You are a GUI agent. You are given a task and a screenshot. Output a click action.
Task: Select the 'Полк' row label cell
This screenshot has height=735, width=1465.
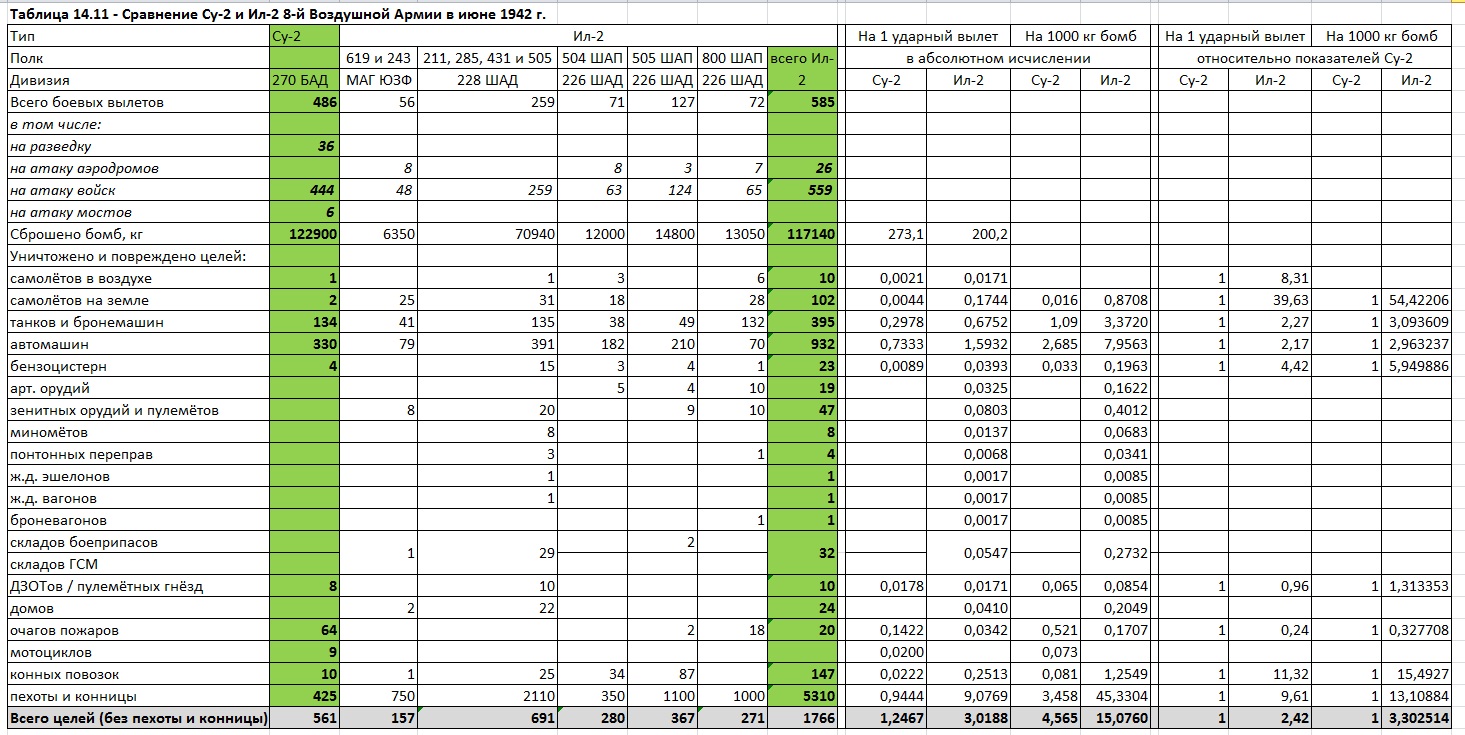138,58
